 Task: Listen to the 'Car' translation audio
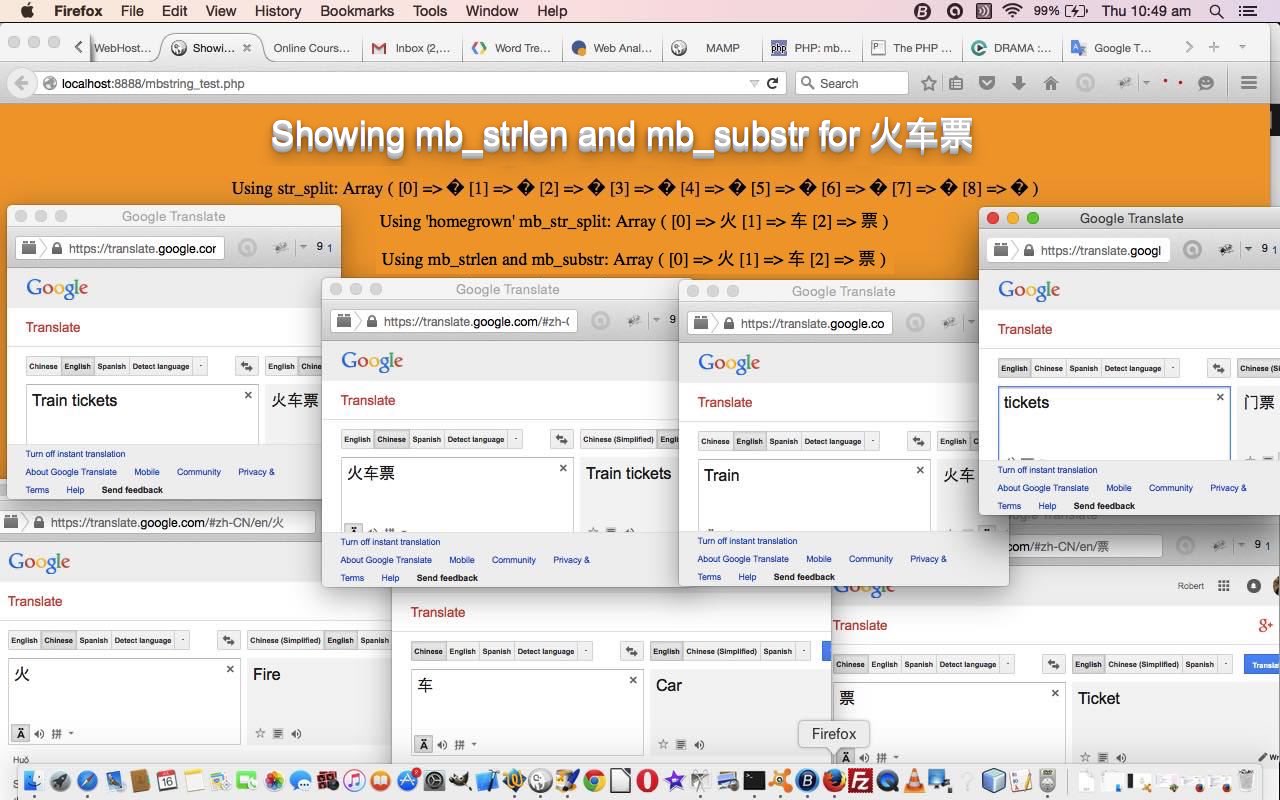point(699,745)
